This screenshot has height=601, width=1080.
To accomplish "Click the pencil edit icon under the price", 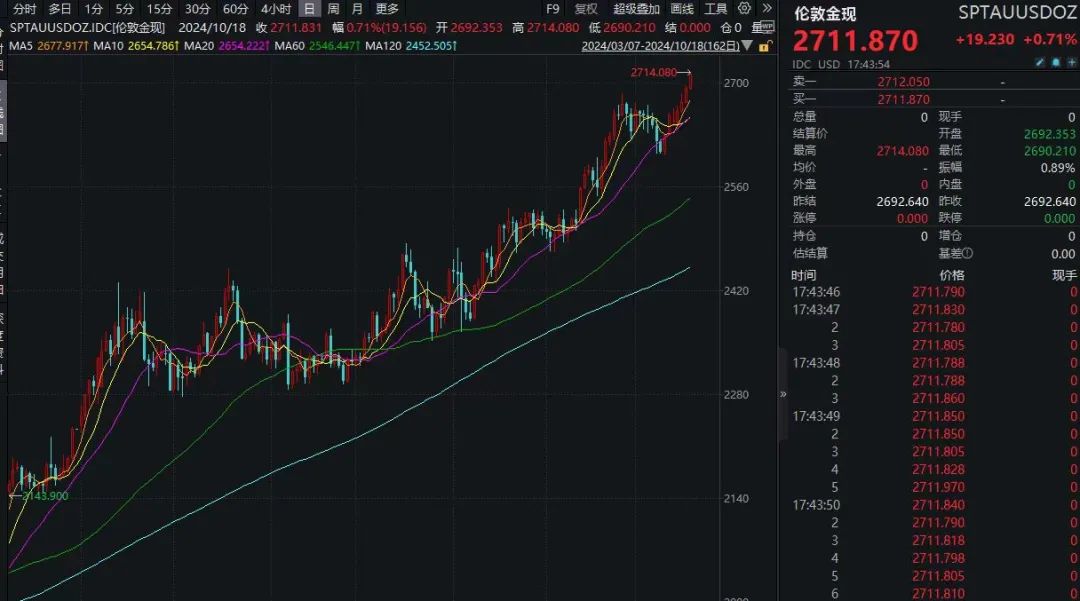I will 1040,63.
